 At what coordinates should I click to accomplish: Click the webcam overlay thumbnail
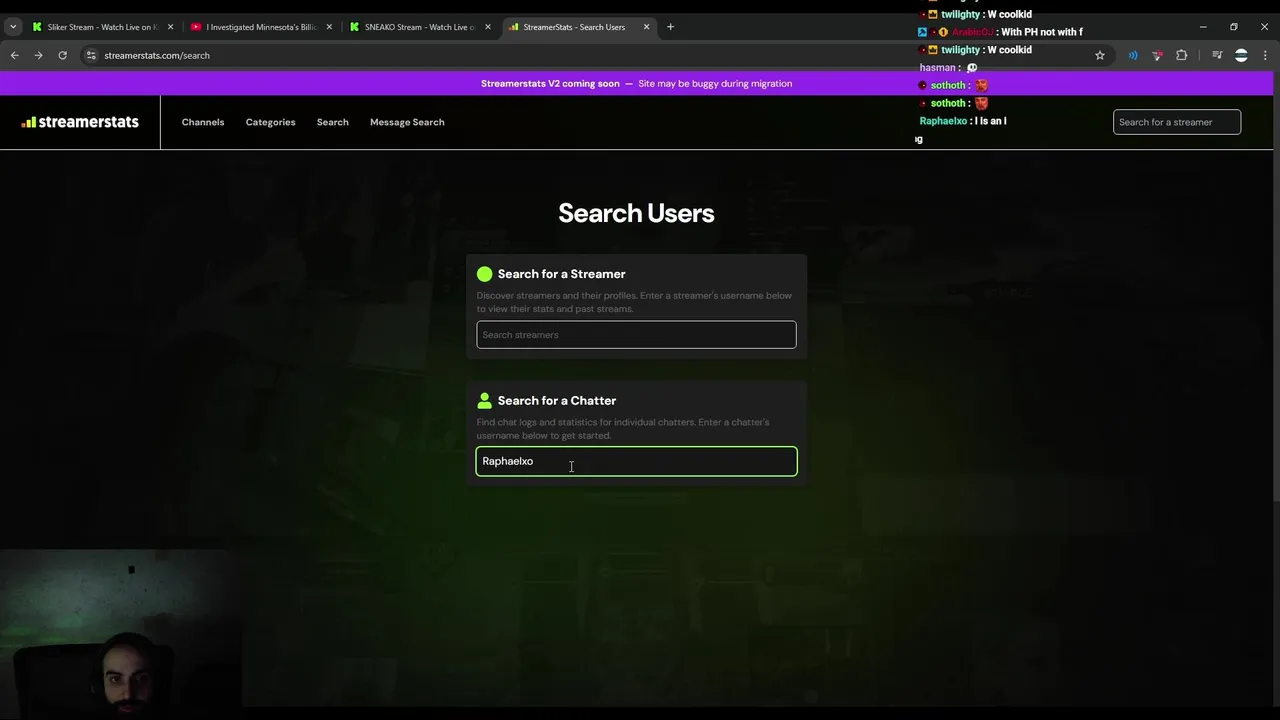coord(120,634)
